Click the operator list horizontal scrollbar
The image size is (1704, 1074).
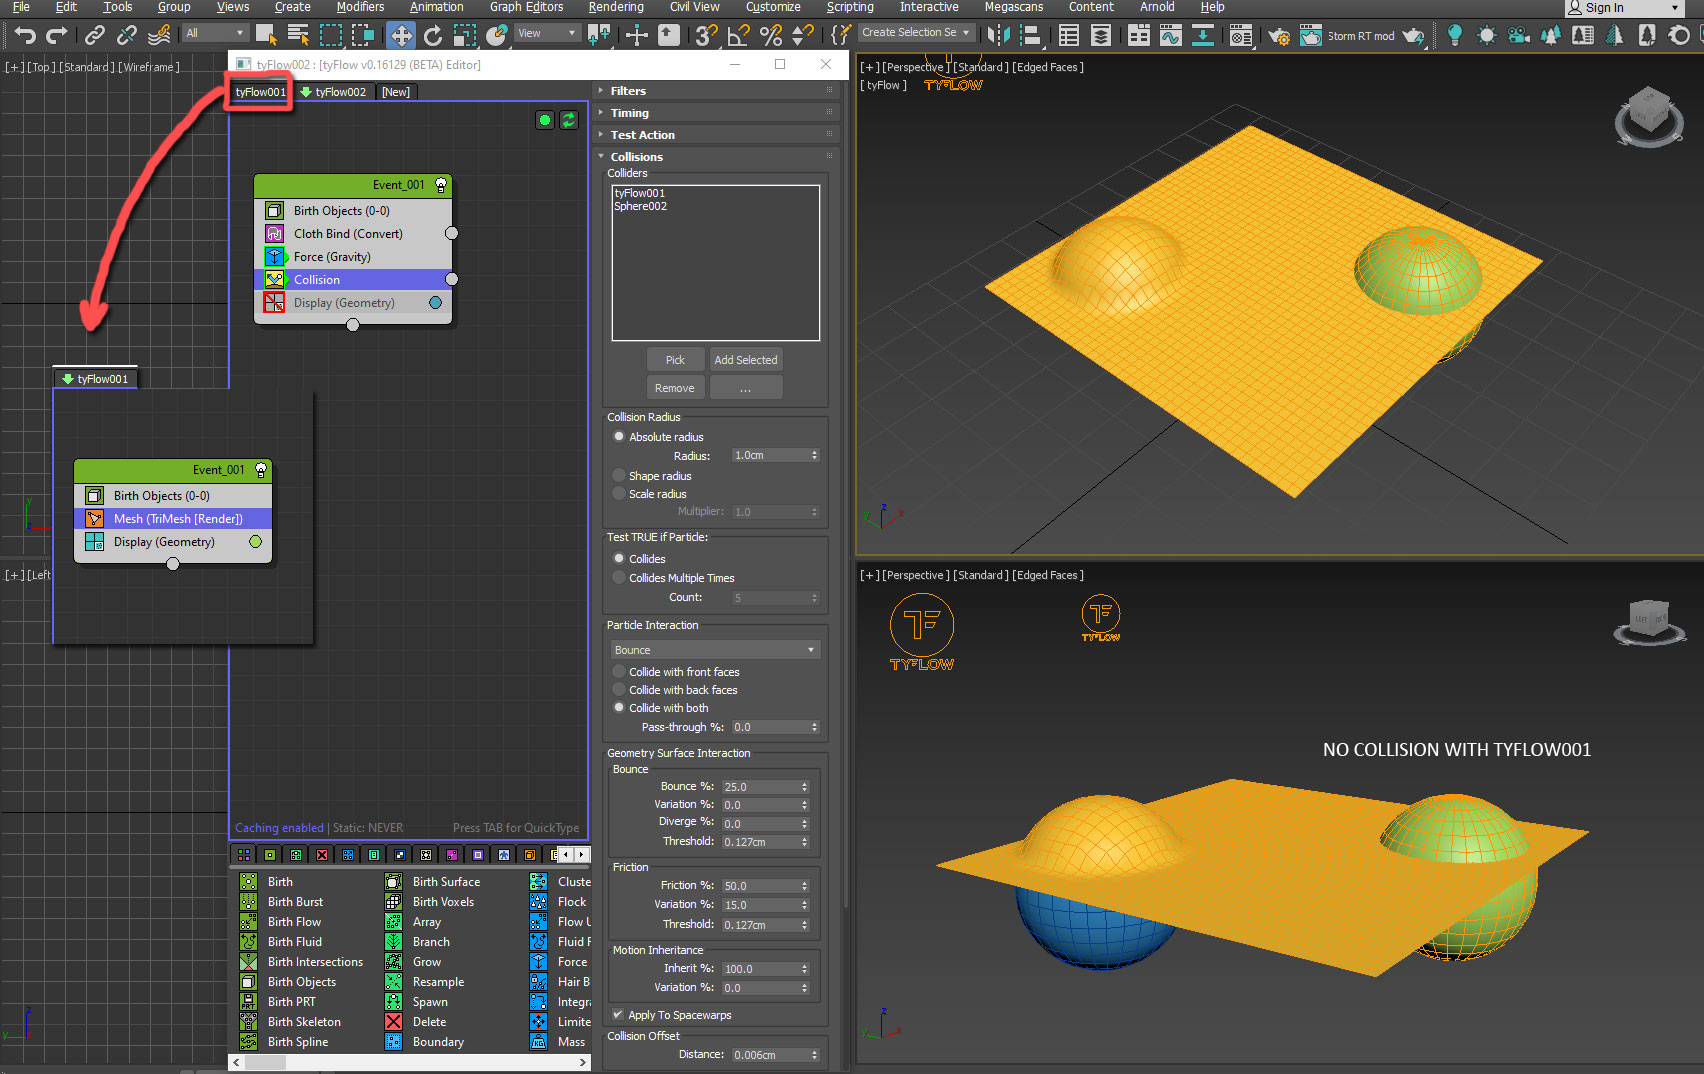[409, 1063]
